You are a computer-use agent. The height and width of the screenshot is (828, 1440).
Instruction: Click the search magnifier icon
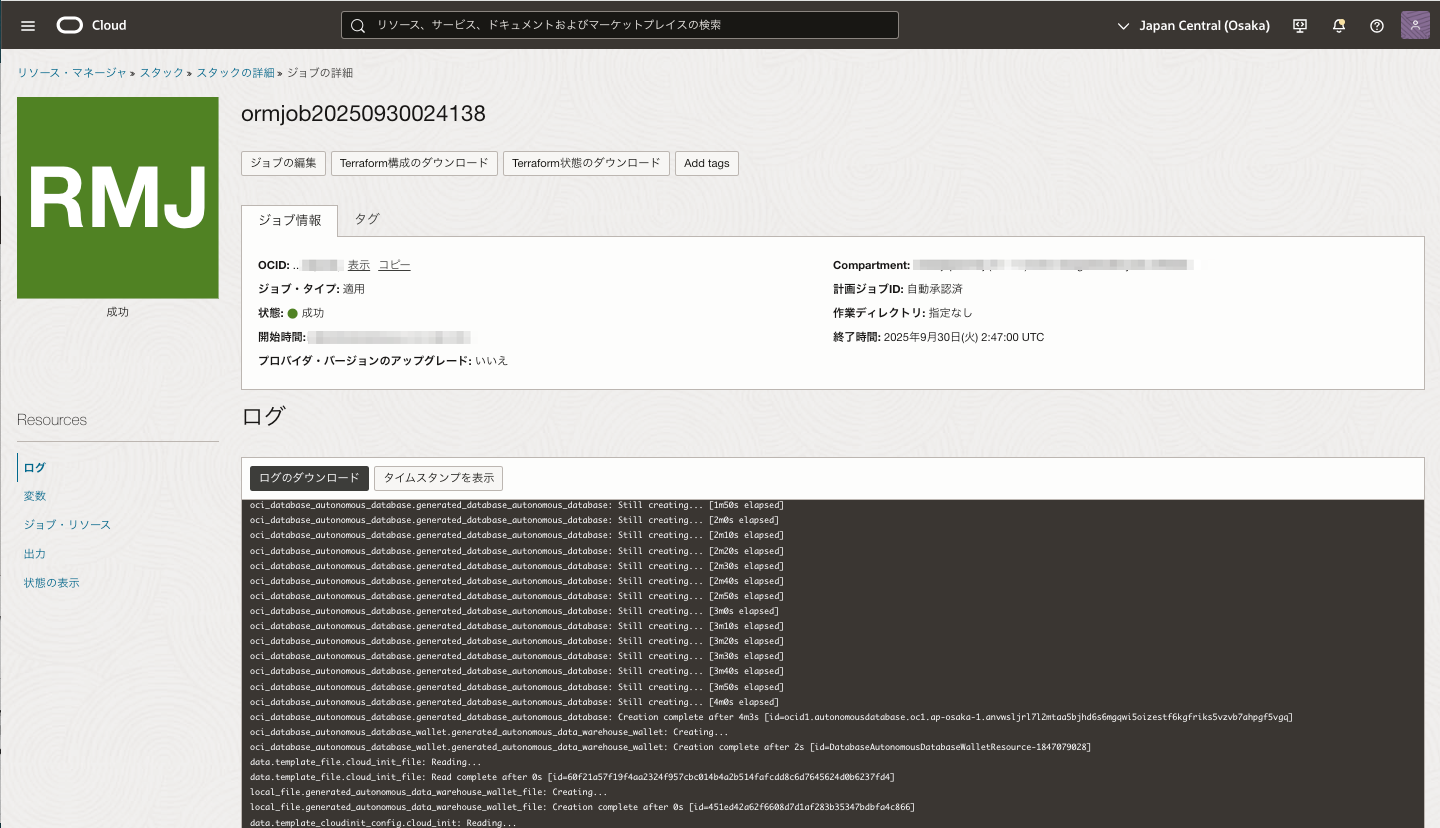tap(358, 25)
